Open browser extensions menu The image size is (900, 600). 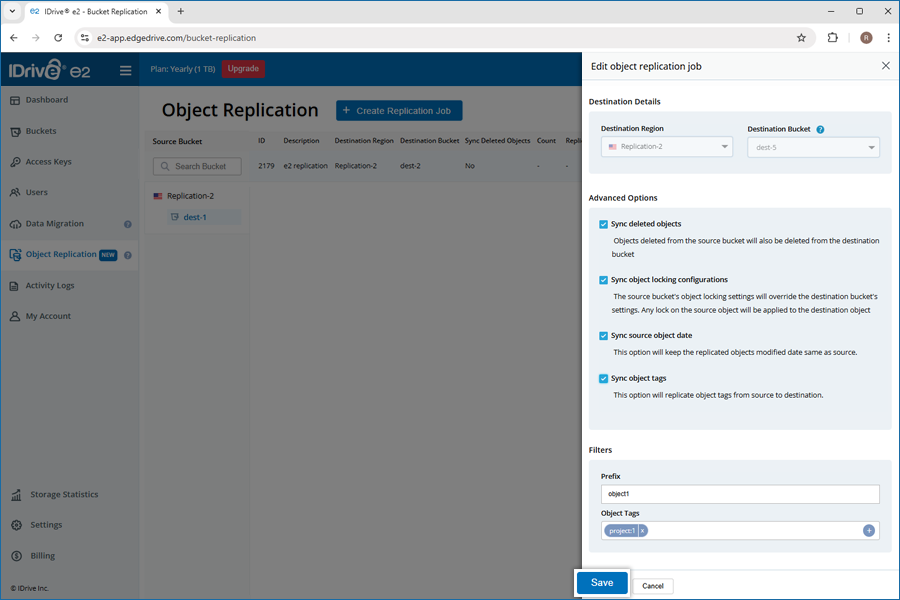(832, 38)
